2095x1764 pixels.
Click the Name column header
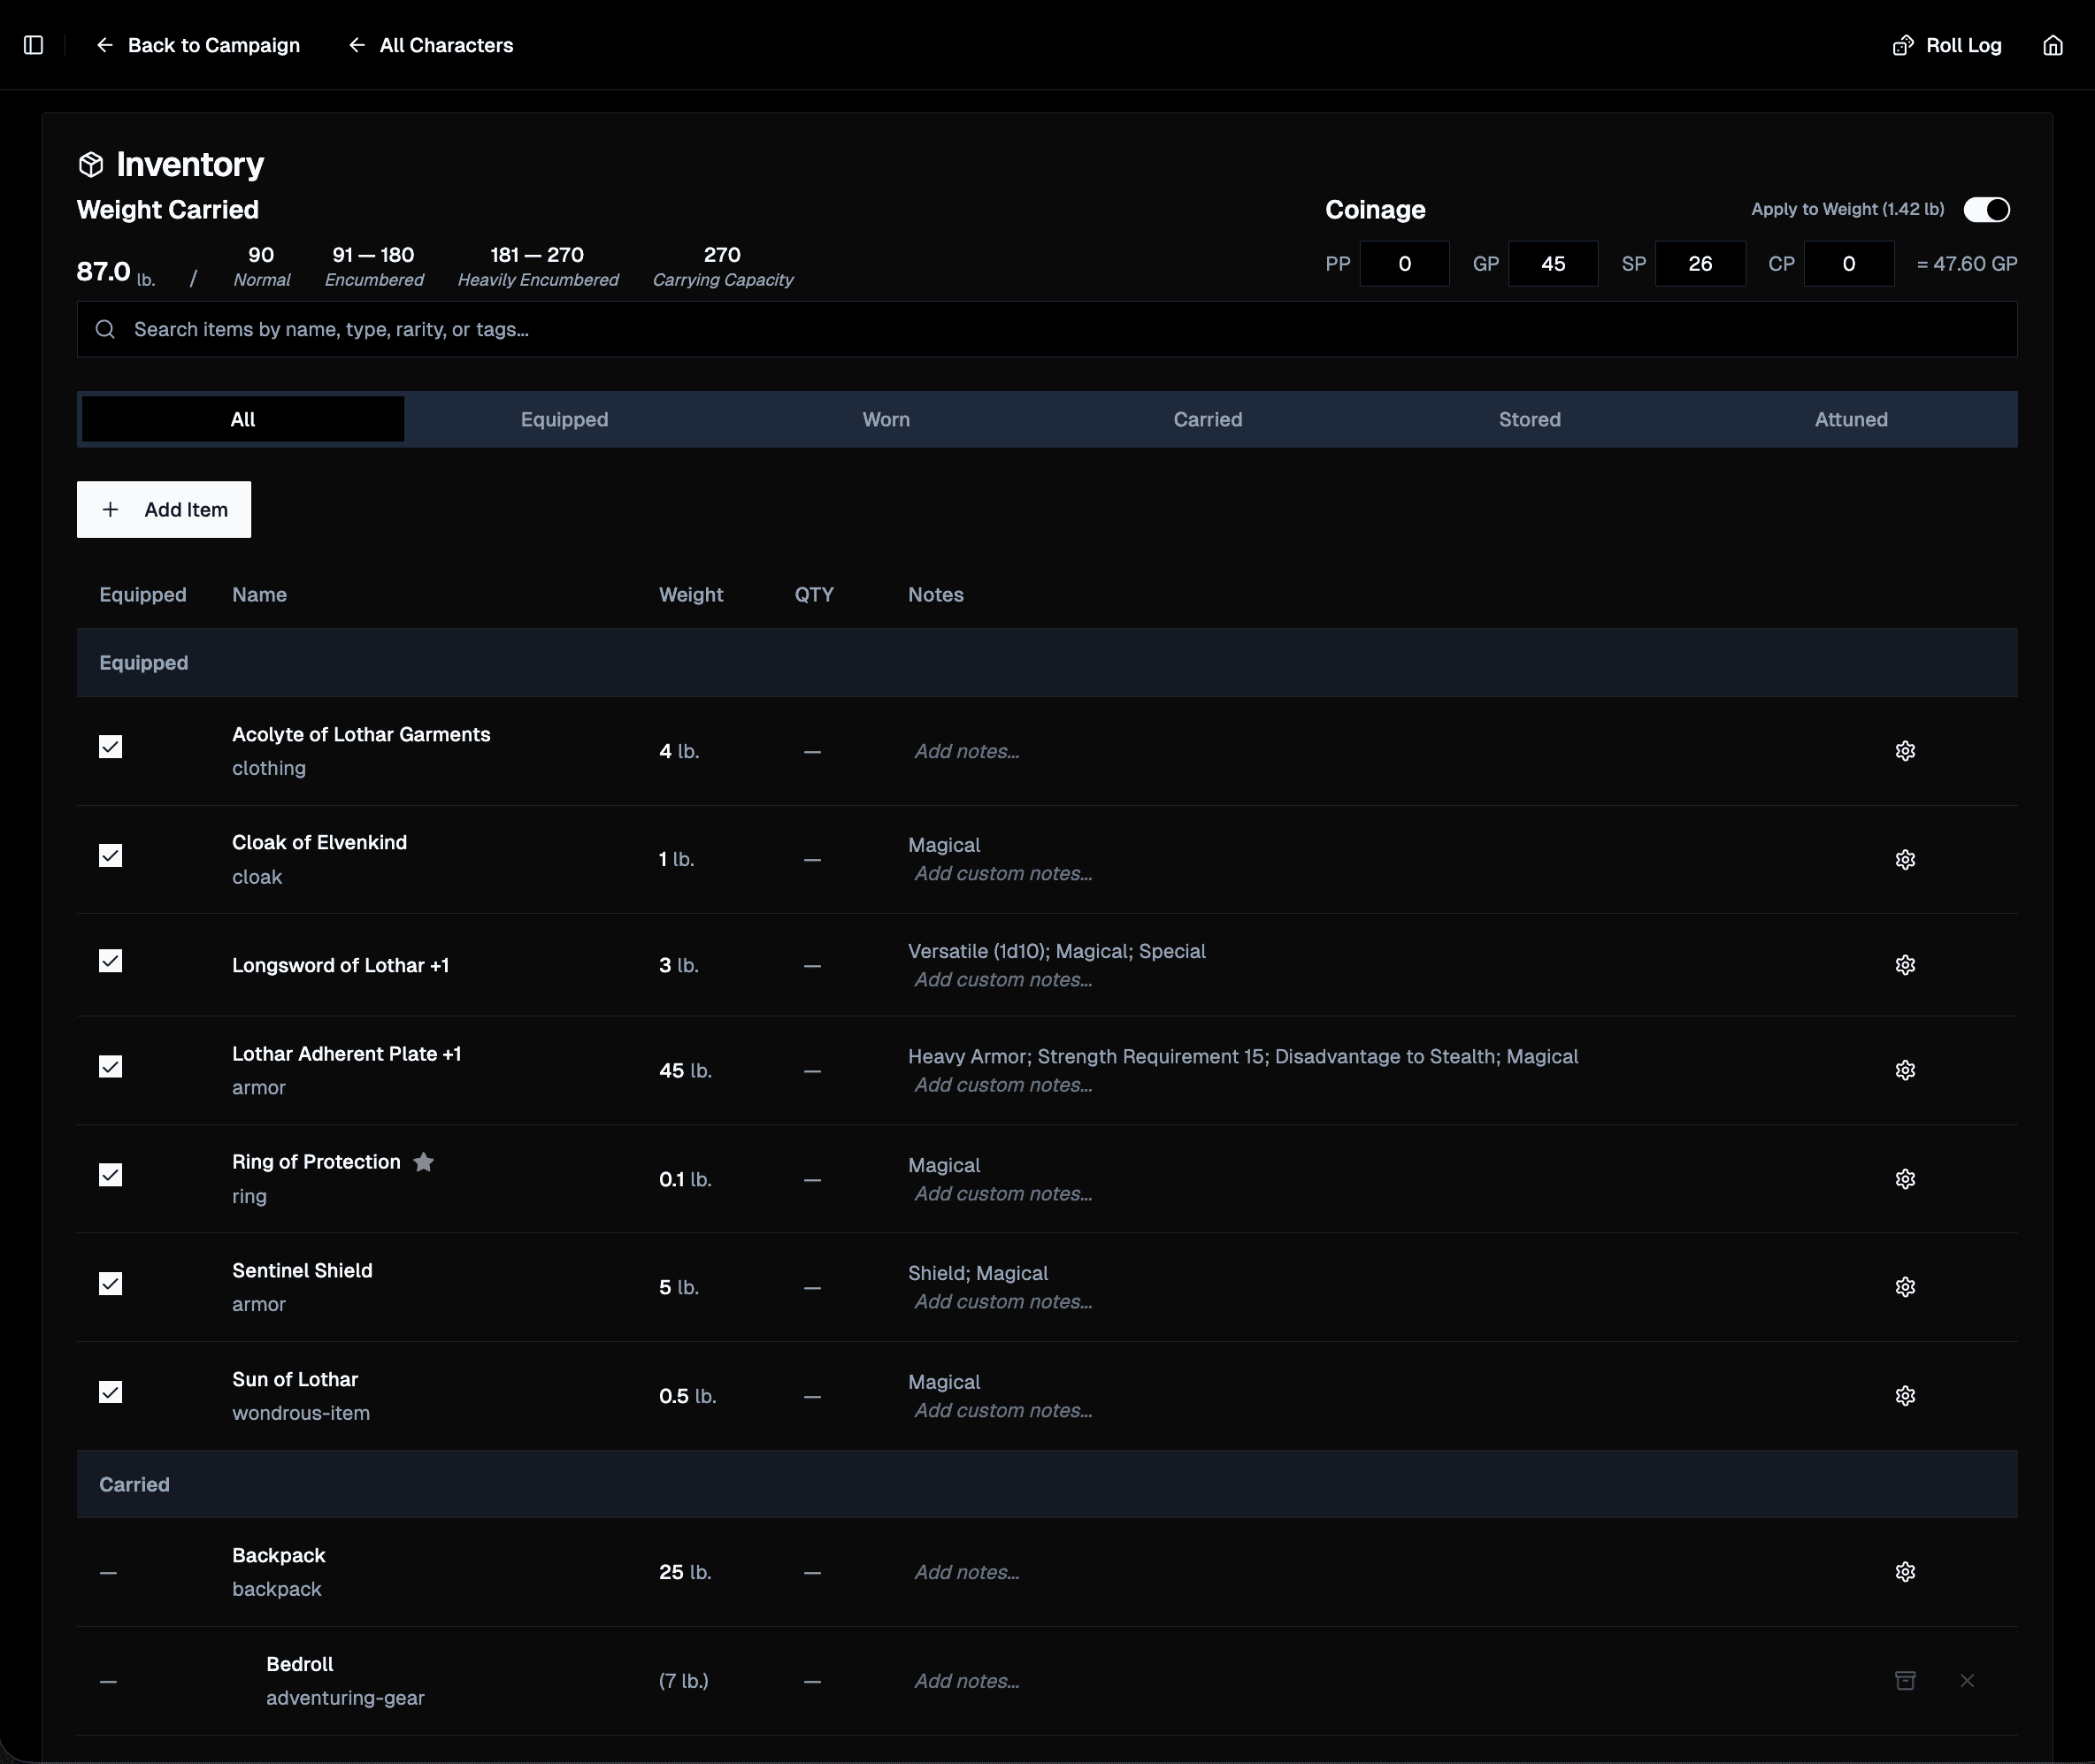click(259, 595)
